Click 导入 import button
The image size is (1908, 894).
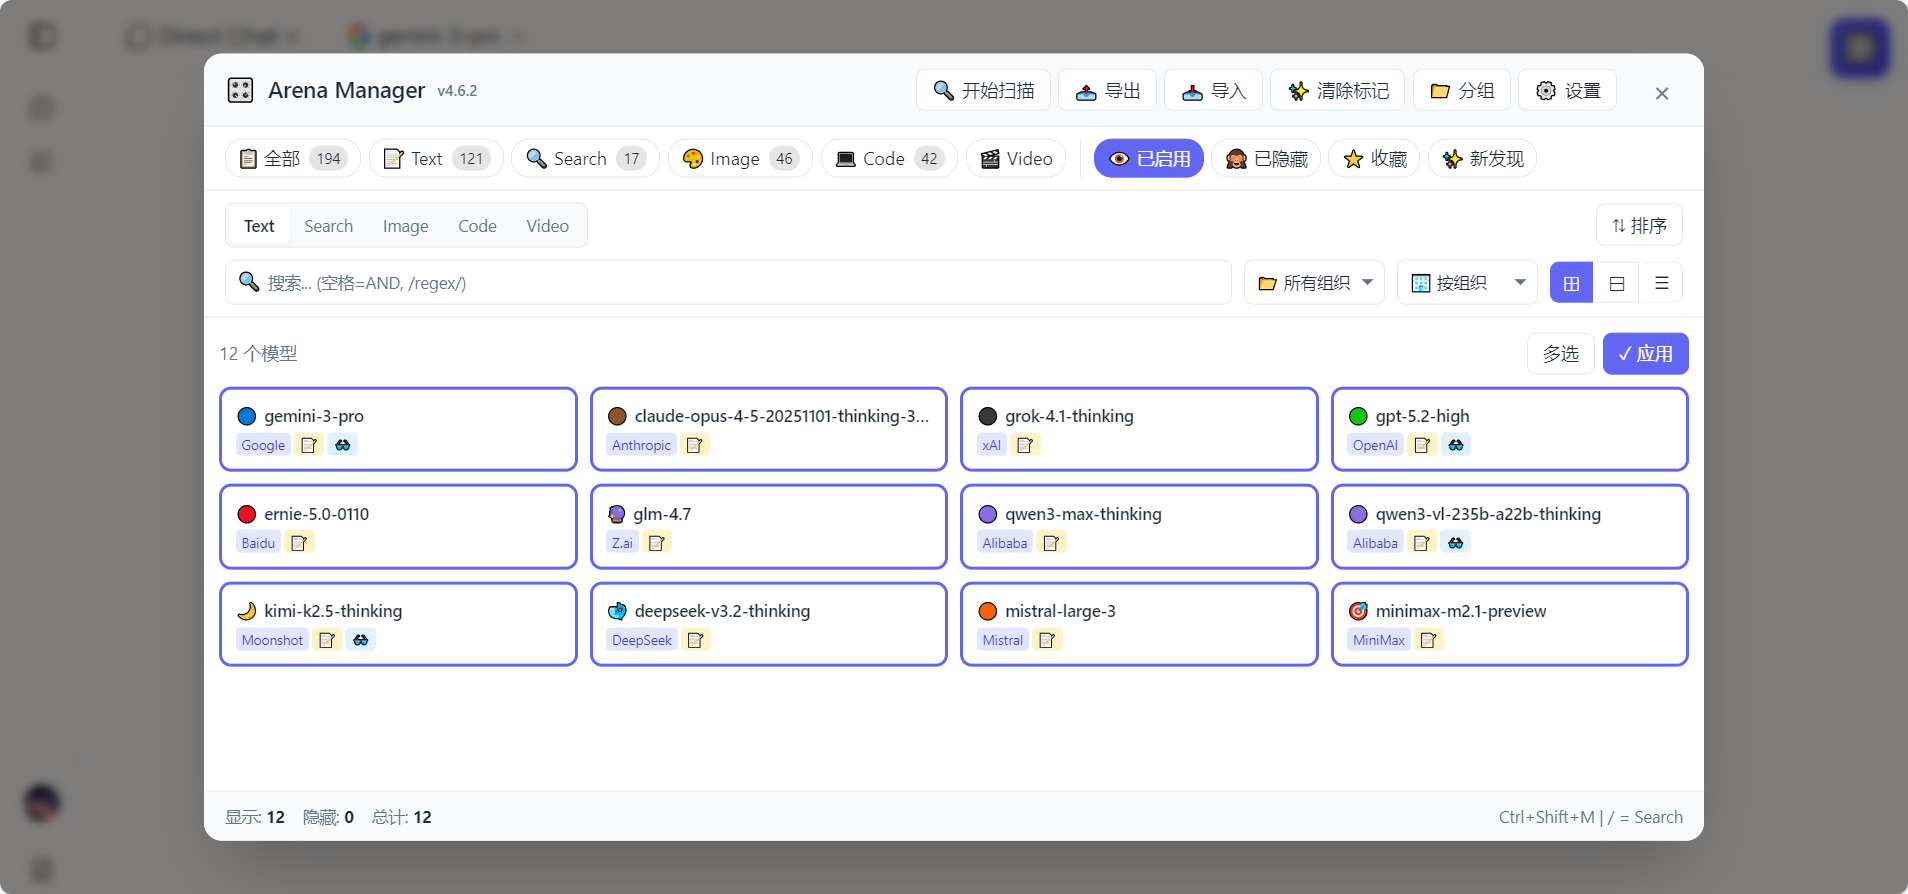pos(1213,90)
